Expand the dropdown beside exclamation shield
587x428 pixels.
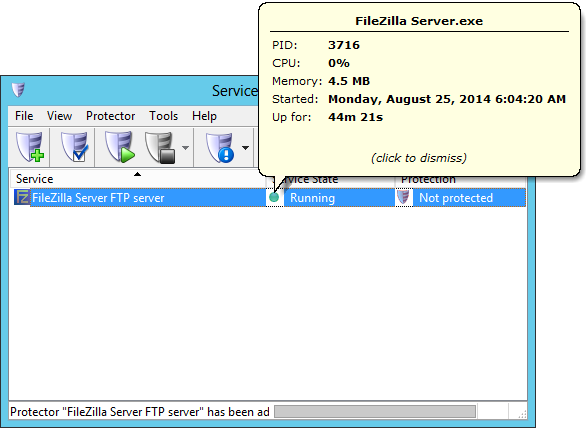[x=245, y=148]
